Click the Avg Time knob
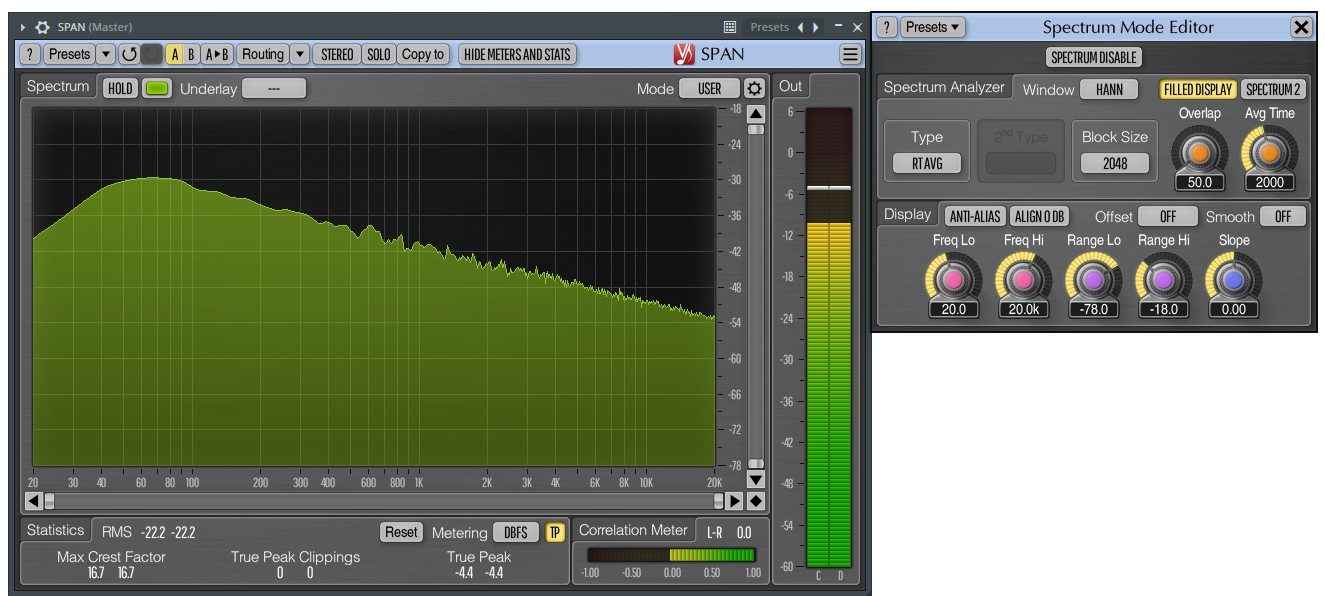 click(x=1269, y=153)
